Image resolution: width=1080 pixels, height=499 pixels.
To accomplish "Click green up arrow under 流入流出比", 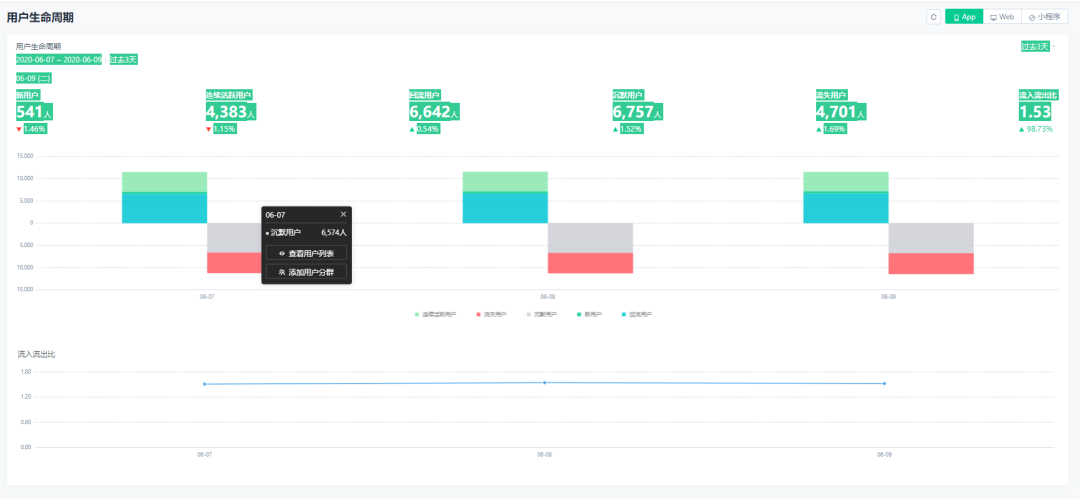I will 1021,129.
